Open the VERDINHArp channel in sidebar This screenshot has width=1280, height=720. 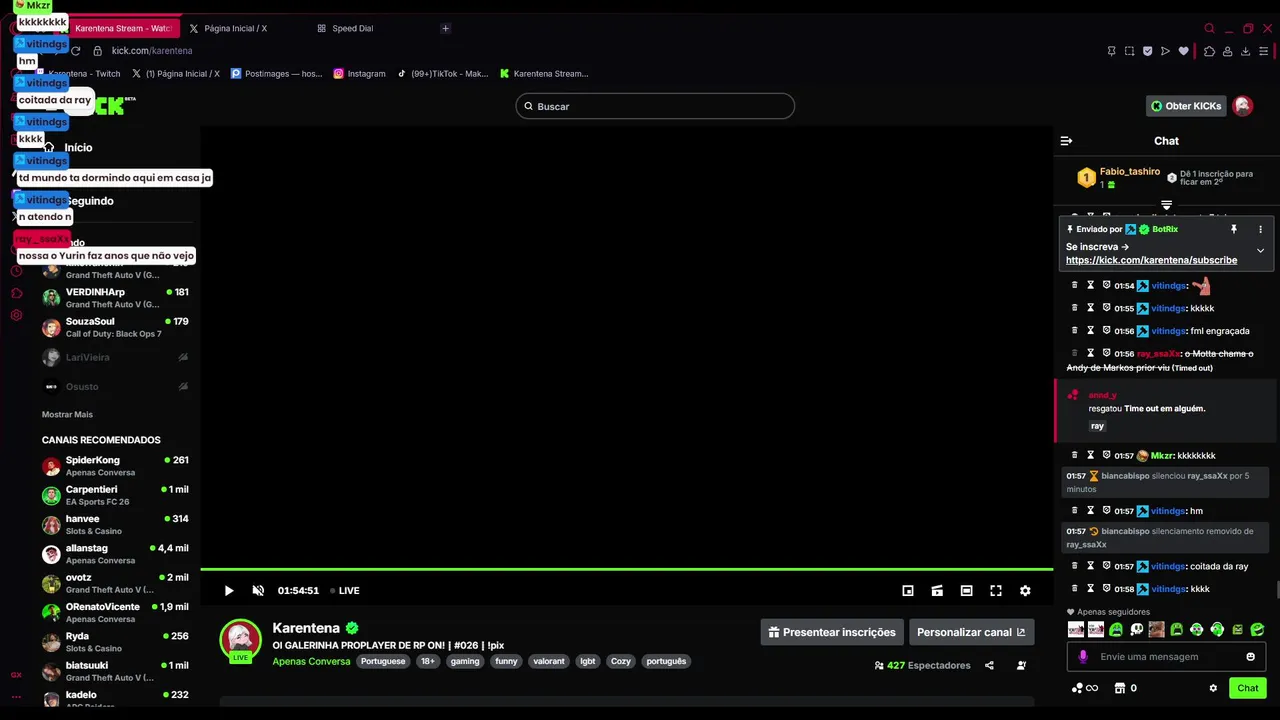tap(115, 298)
